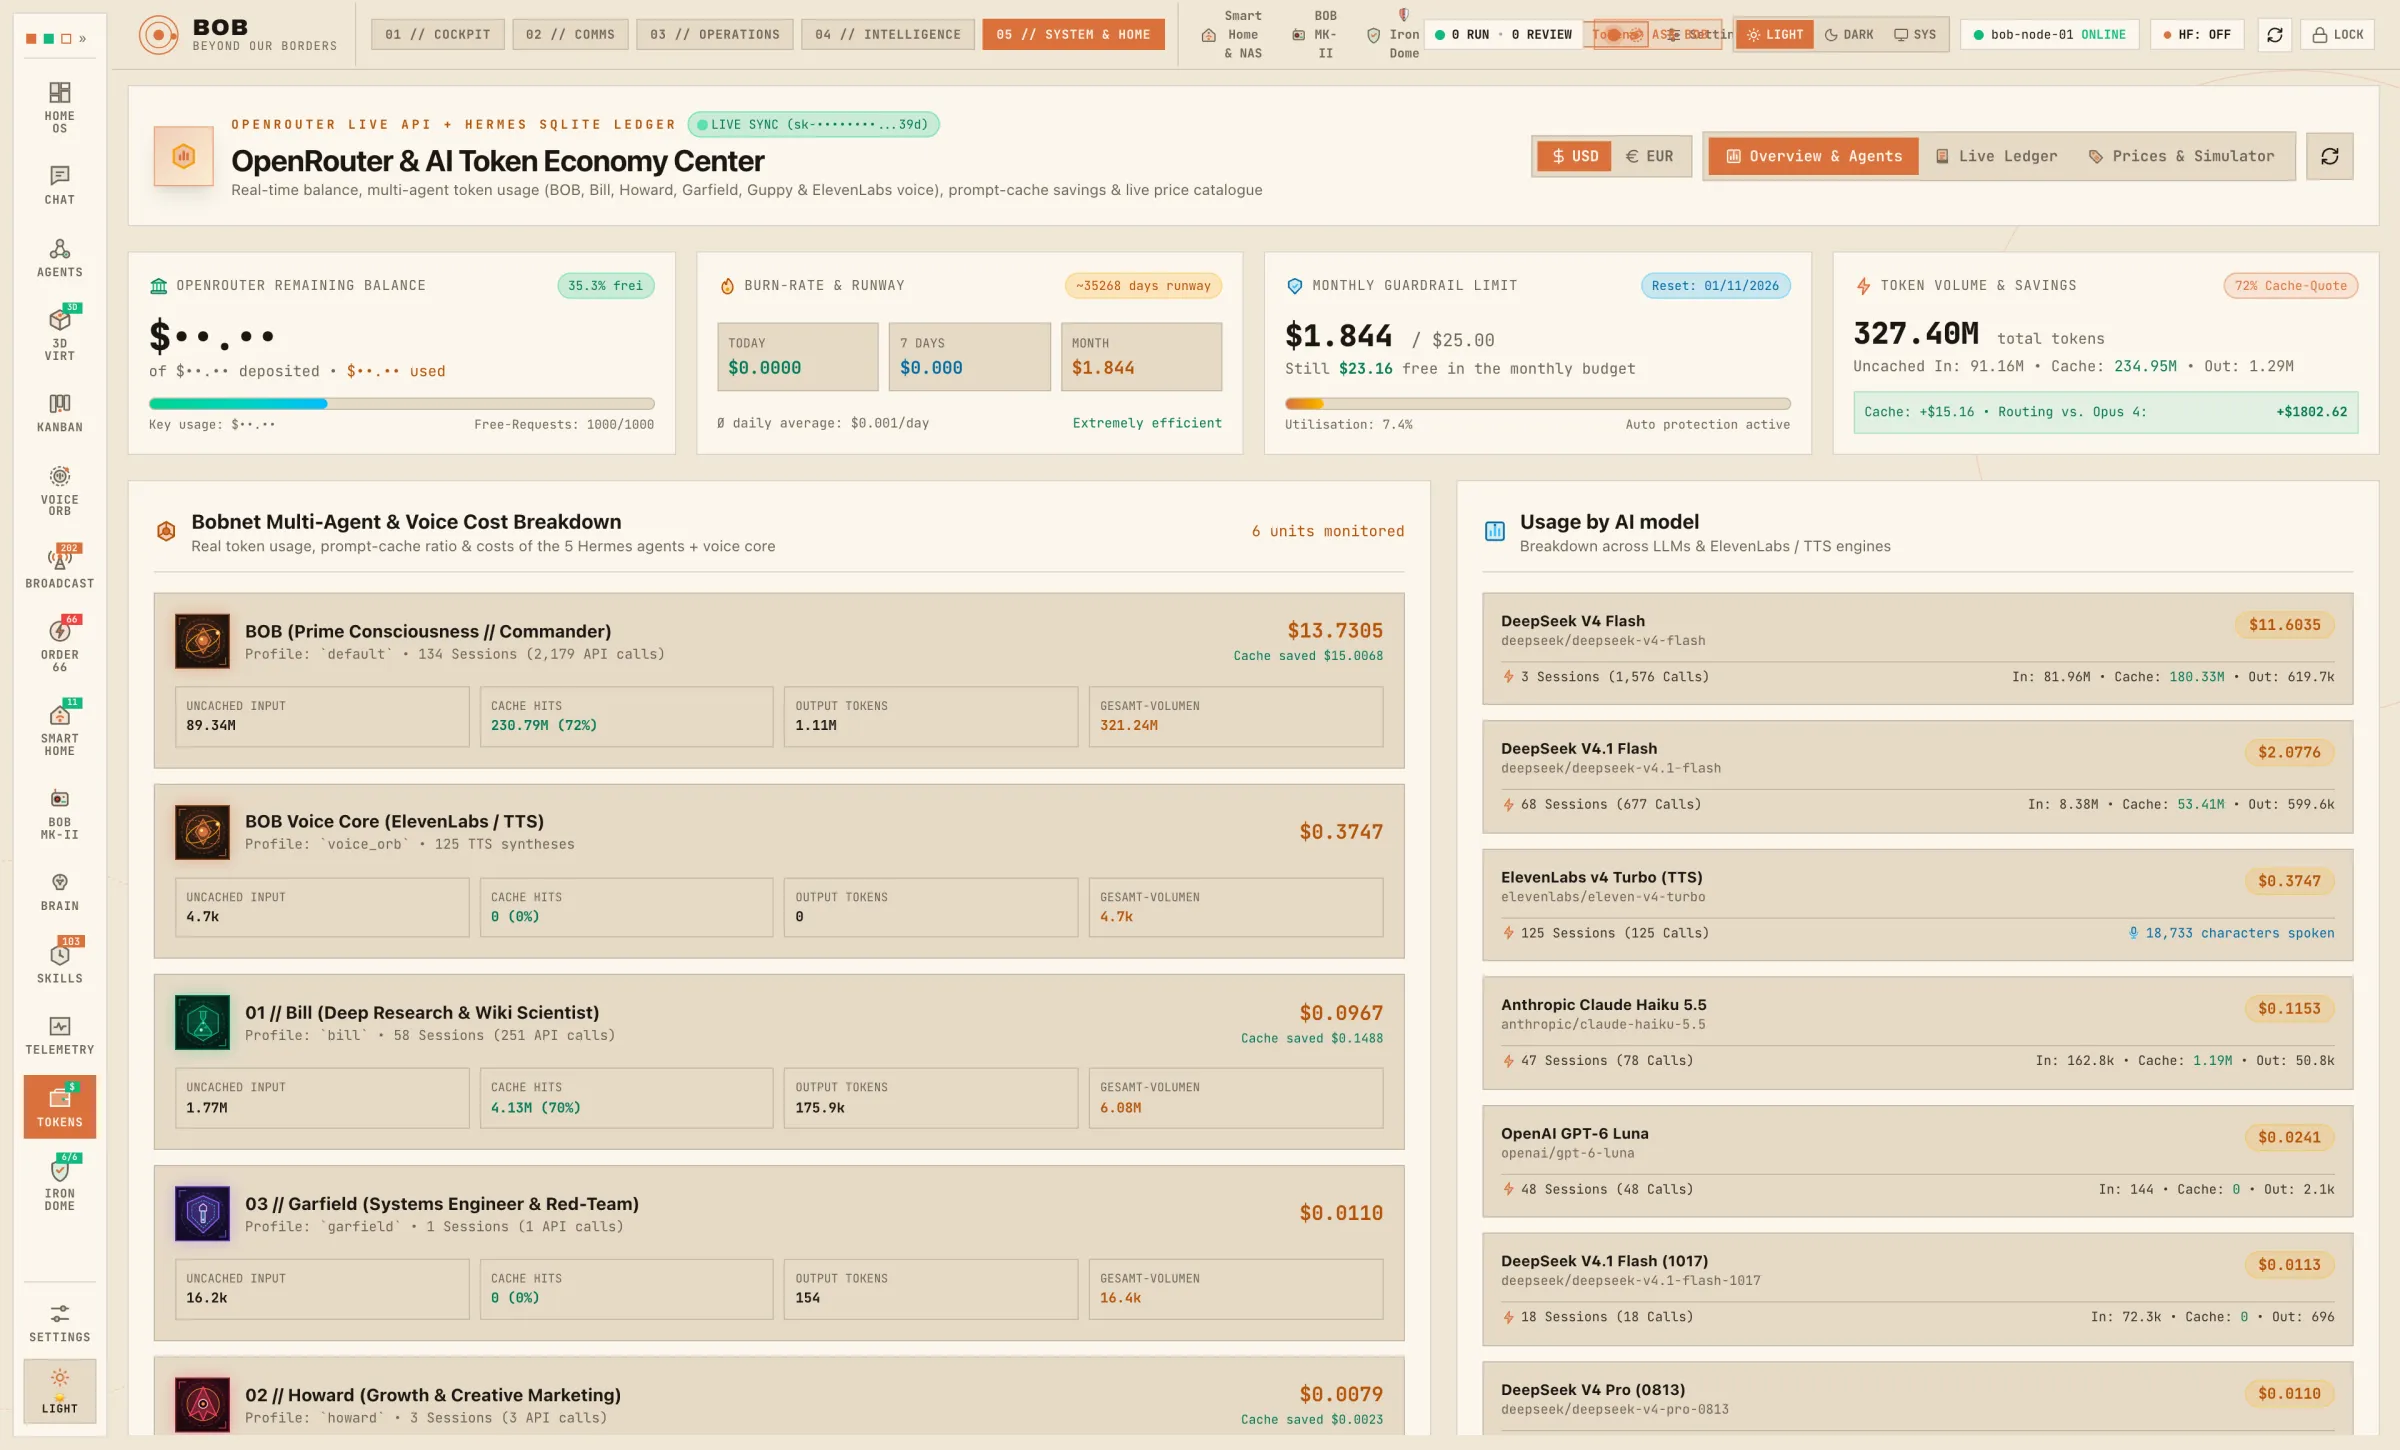Select the SYS theme option
2400x1450 pixels.
coord(1915,35)
